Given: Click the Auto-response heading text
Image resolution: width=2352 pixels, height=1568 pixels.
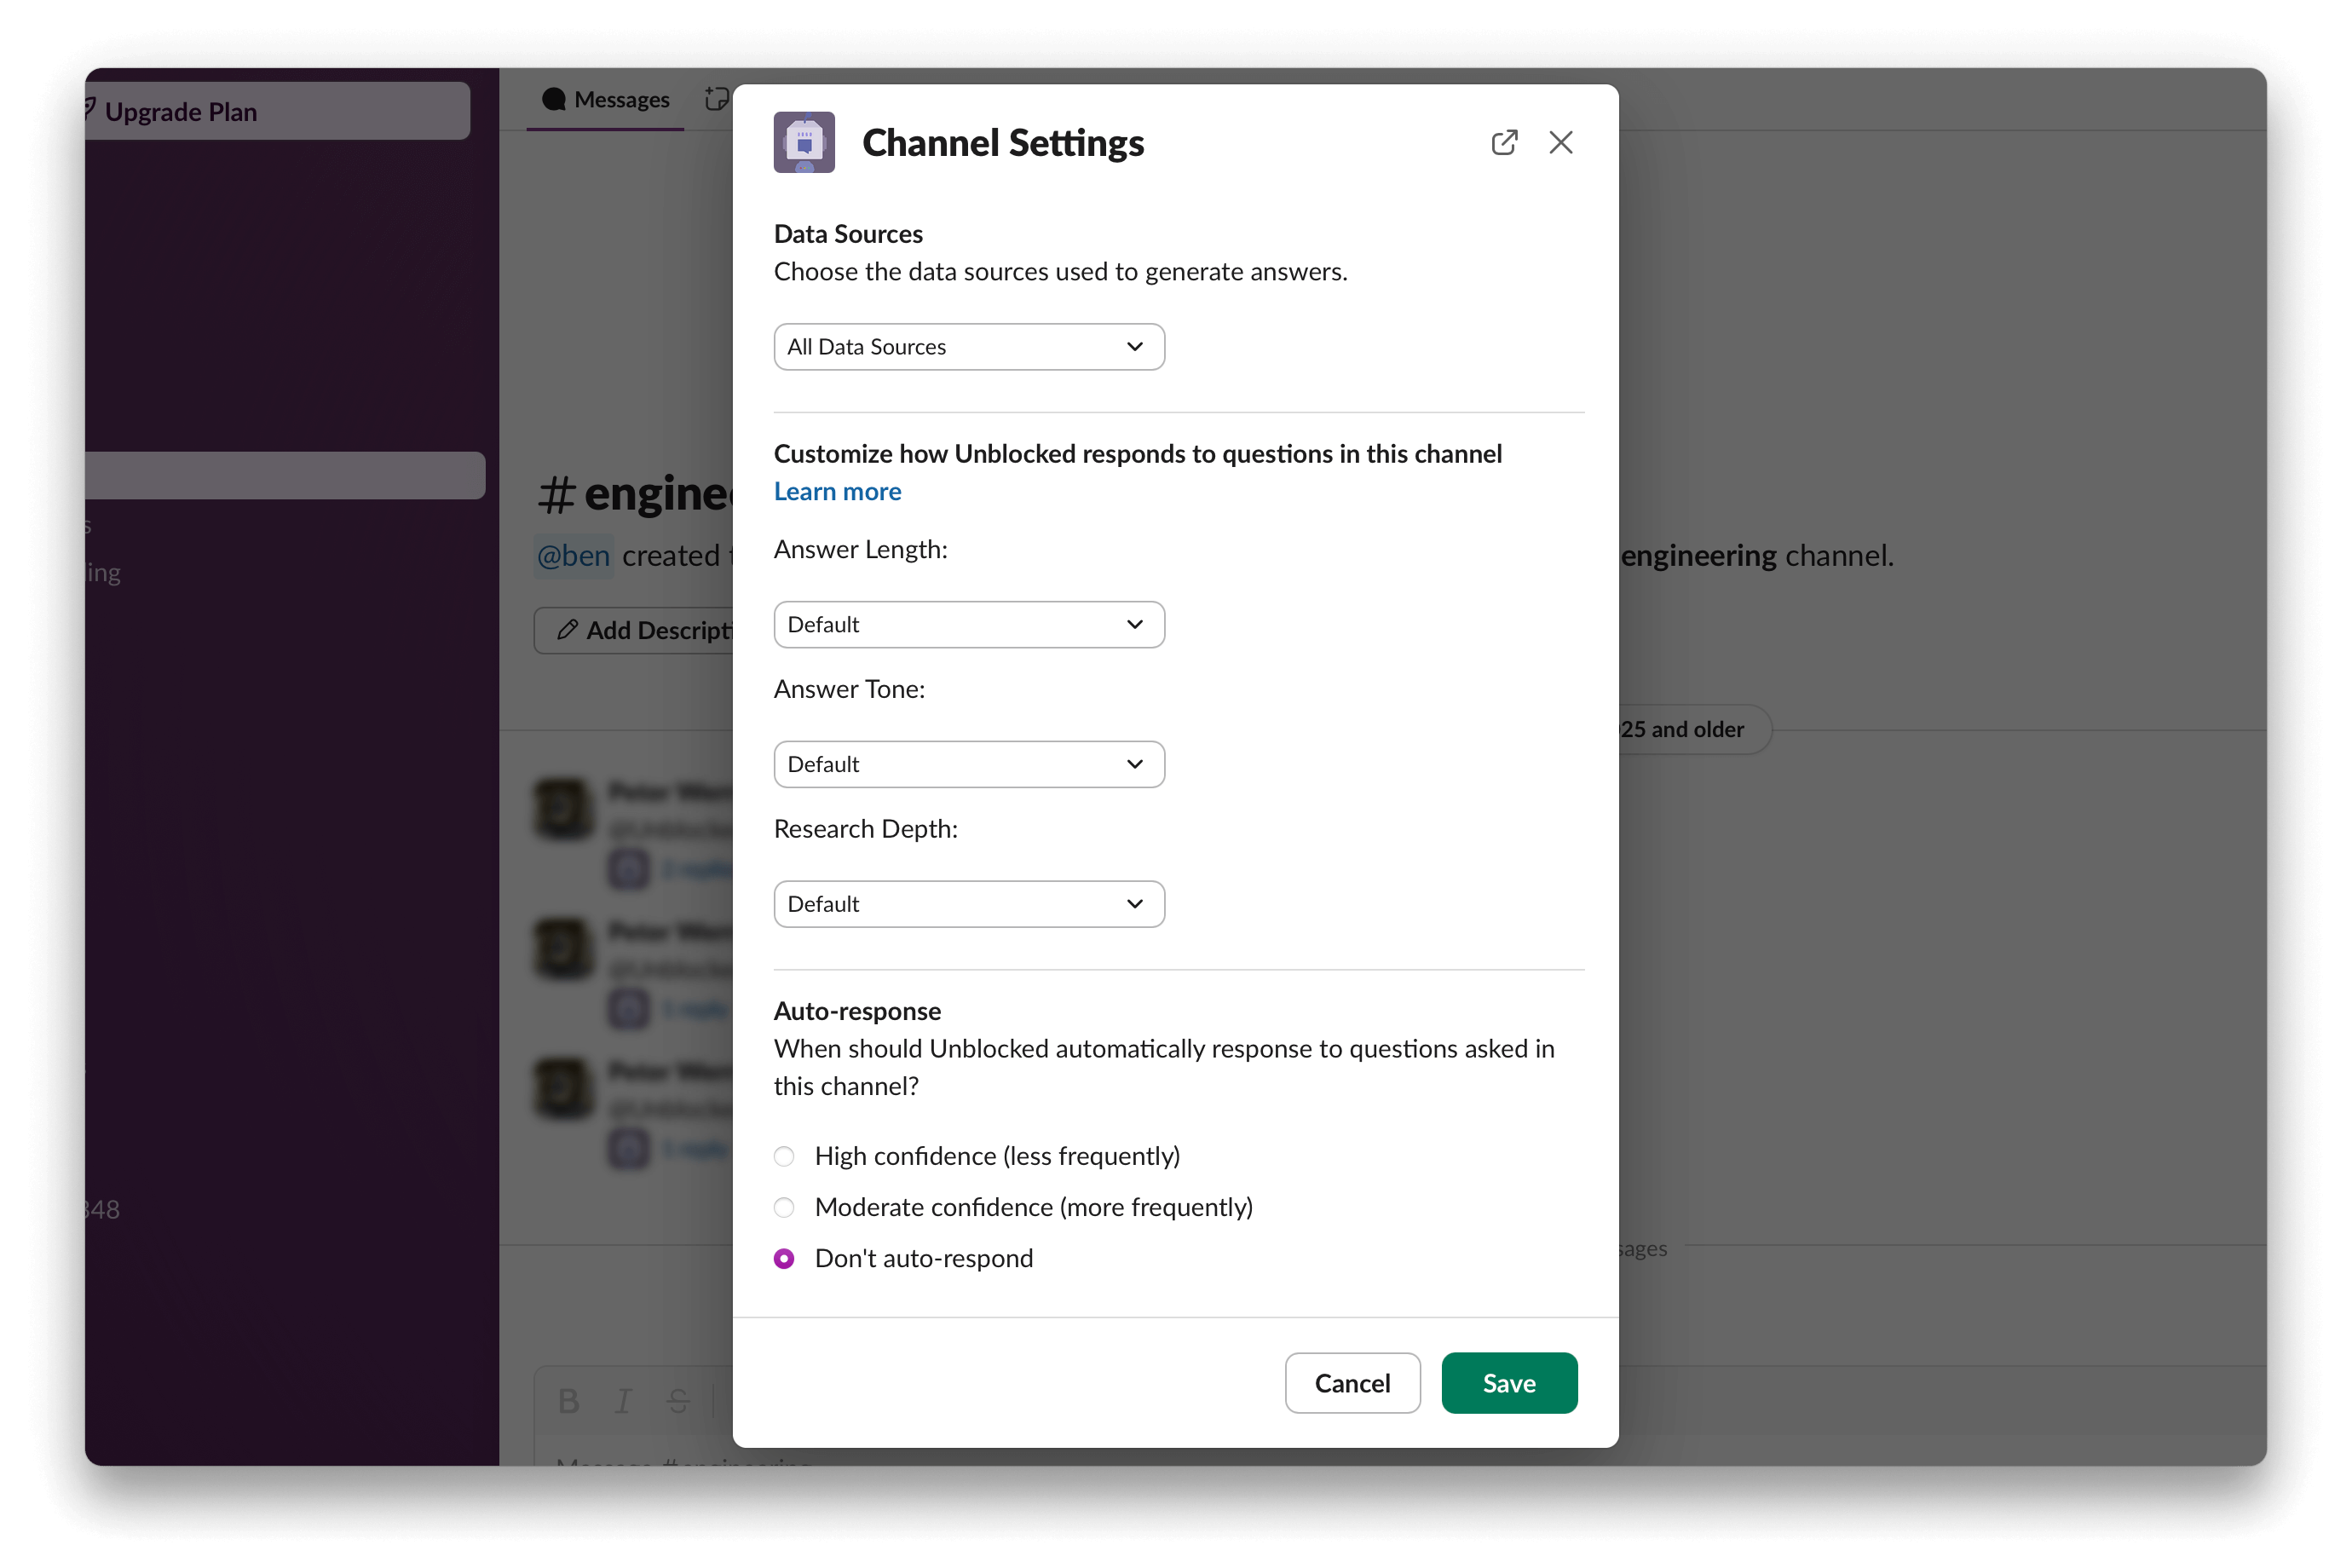Looking at the screenshot, I should pos(857,1011).
